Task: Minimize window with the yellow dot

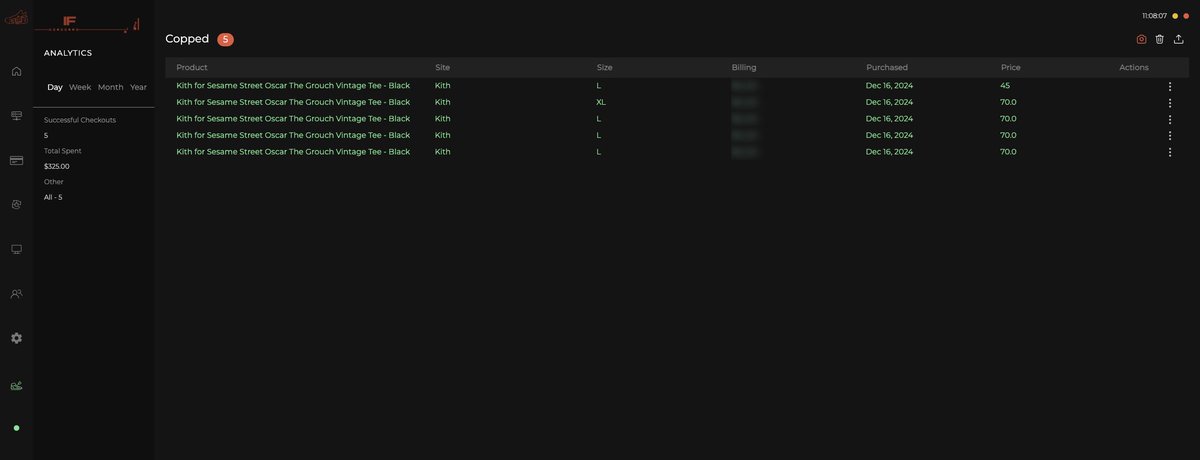Action: 1175,16
